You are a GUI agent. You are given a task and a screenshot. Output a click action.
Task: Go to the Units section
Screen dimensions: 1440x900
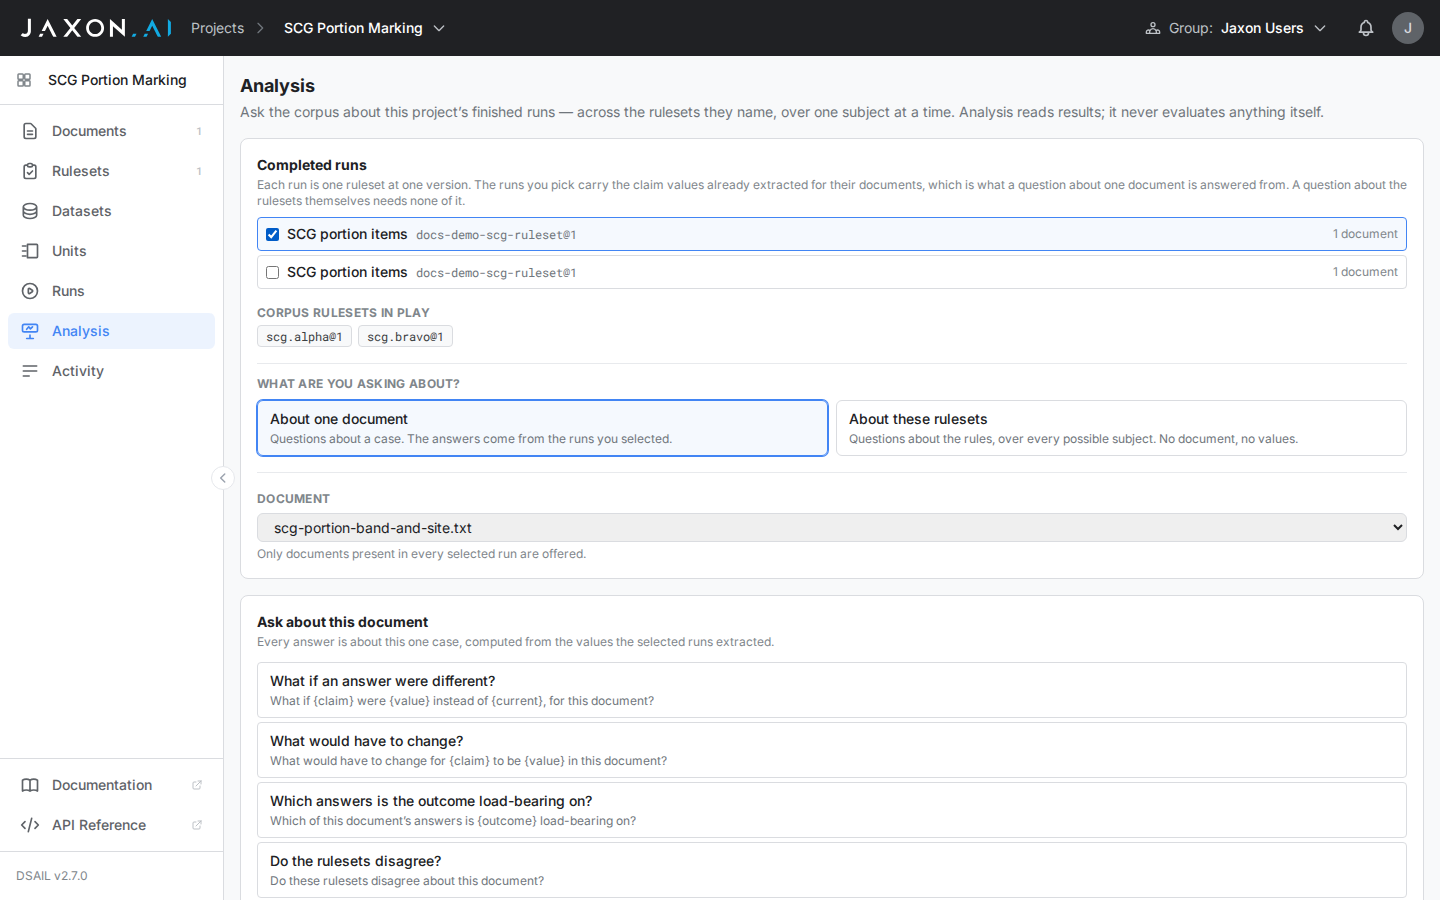point(111,251)
